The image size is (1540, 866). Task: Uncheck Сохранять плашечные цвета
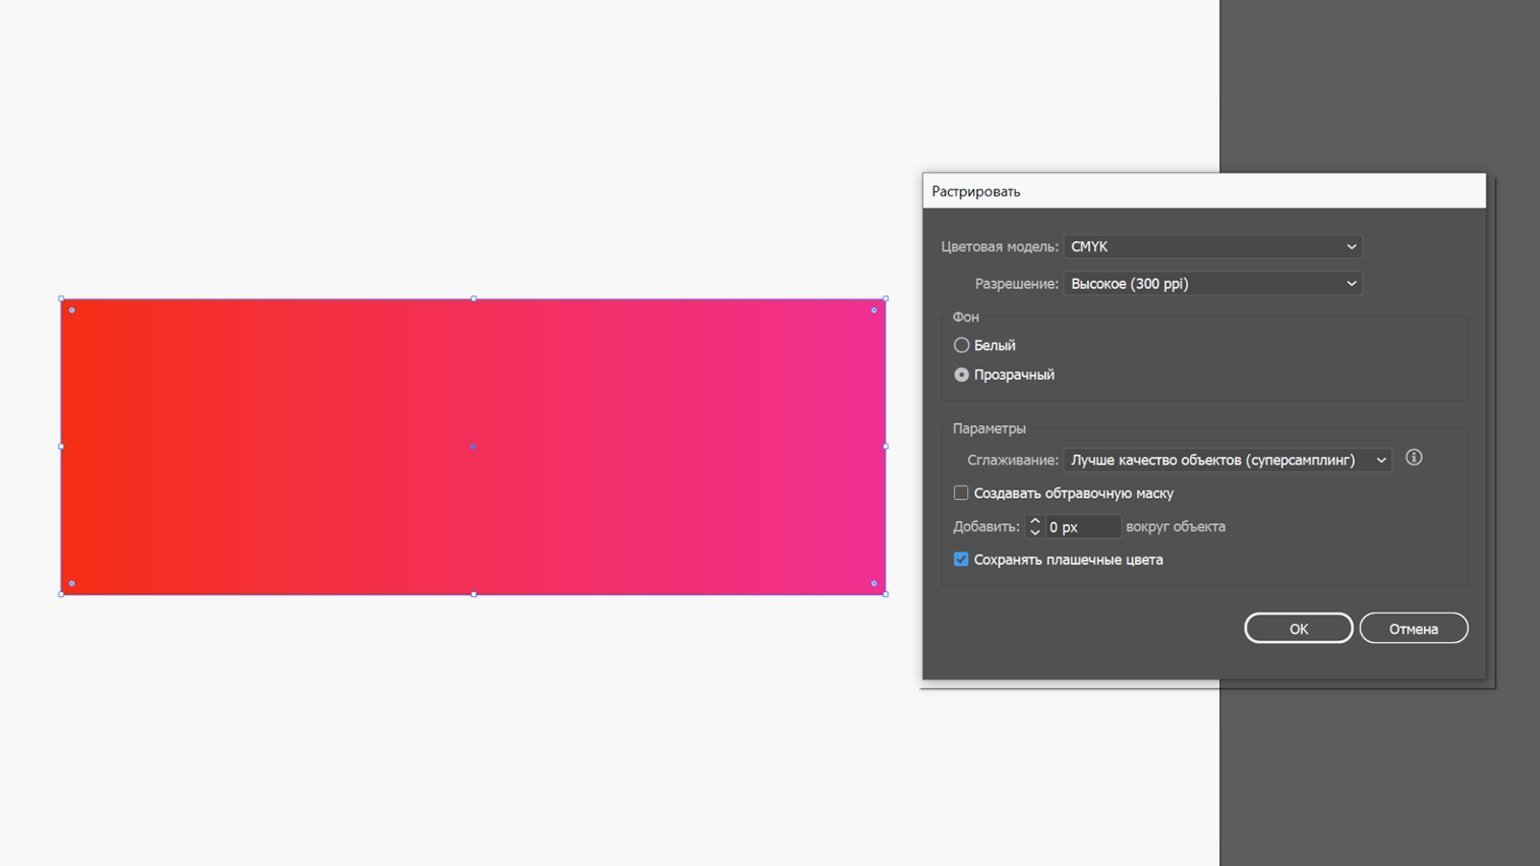pos(961,560)
